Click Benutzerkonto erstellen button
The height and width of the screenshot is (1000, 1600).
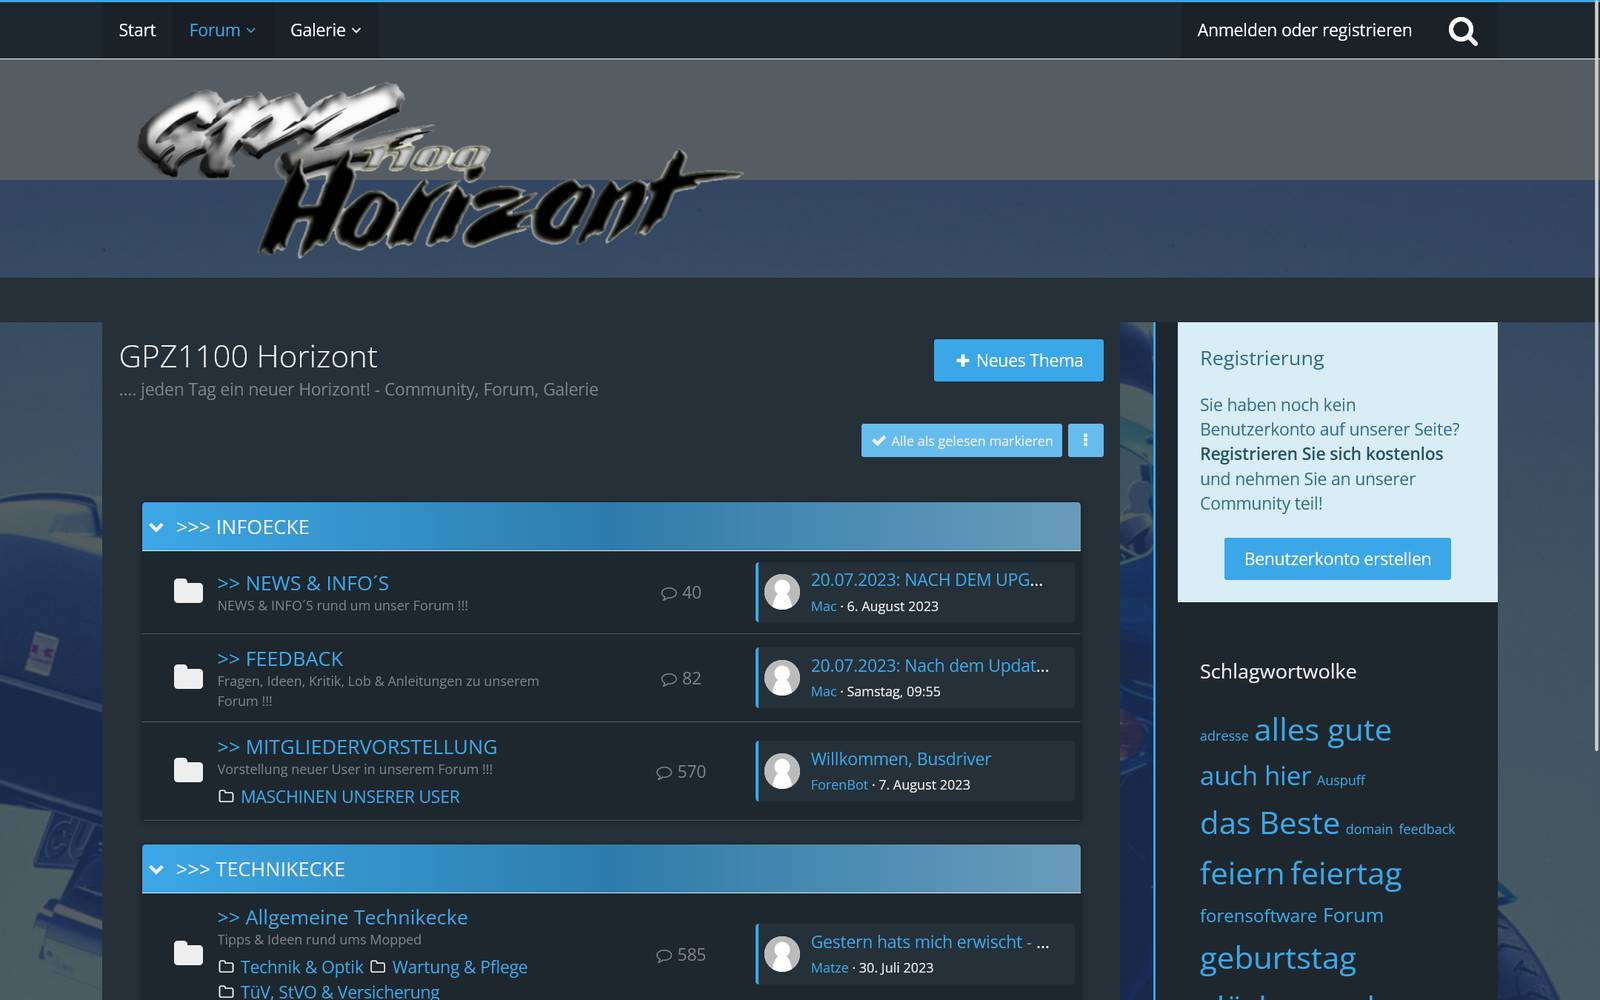pyautogui.click(x=1337, y=558)
